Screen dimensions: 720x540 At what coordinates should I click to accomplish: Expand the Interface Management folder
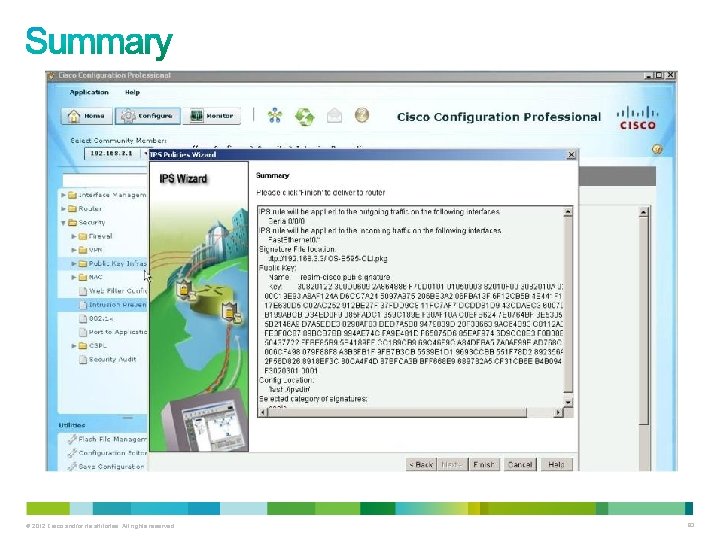[x=63, y=195]
